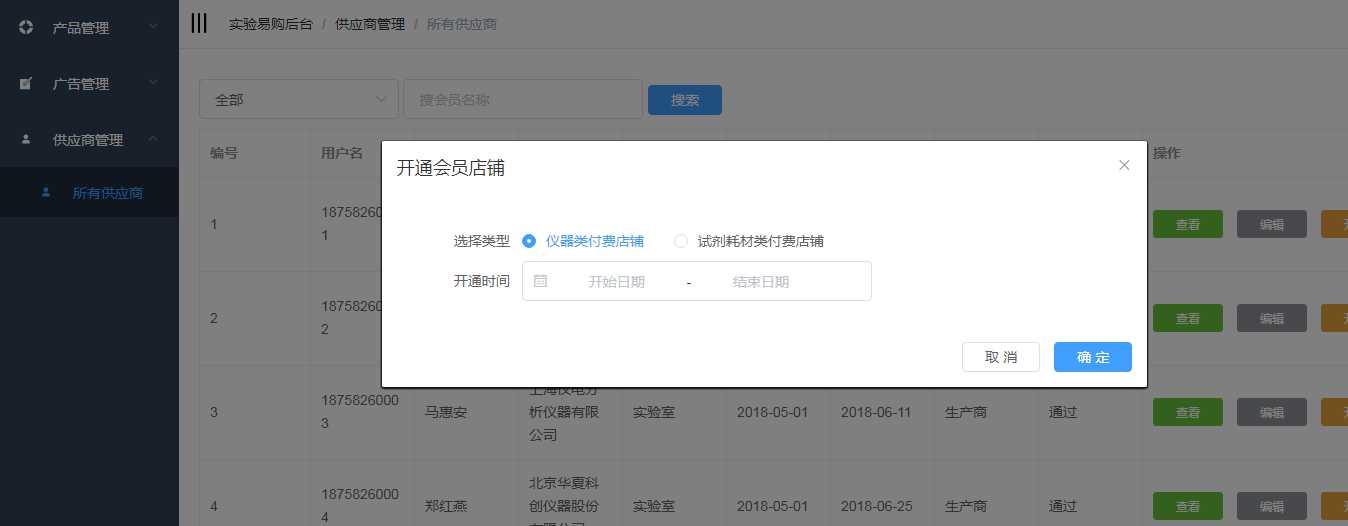
Task: Click 编辑 button in row 3
Action: (1272, 412)
